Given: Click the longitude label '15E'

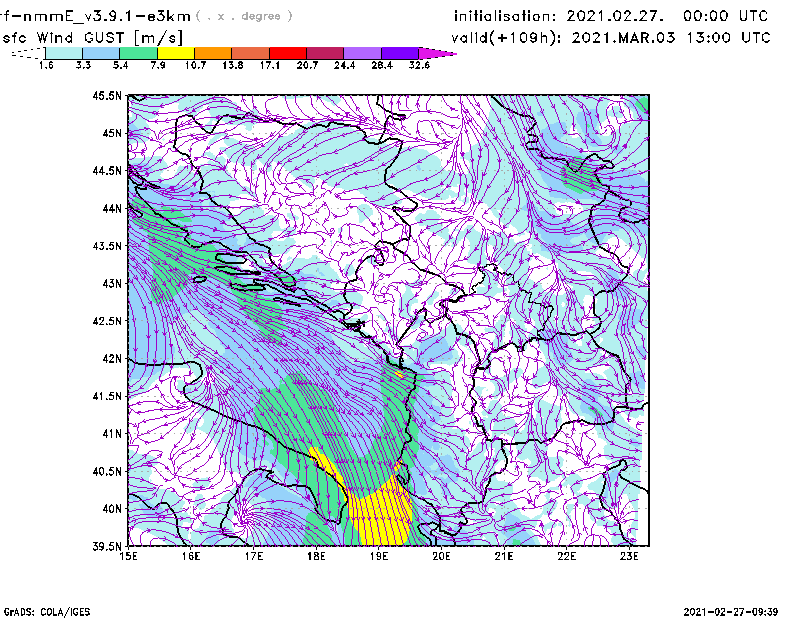Looking at the screenshot, I should point(128,556).
